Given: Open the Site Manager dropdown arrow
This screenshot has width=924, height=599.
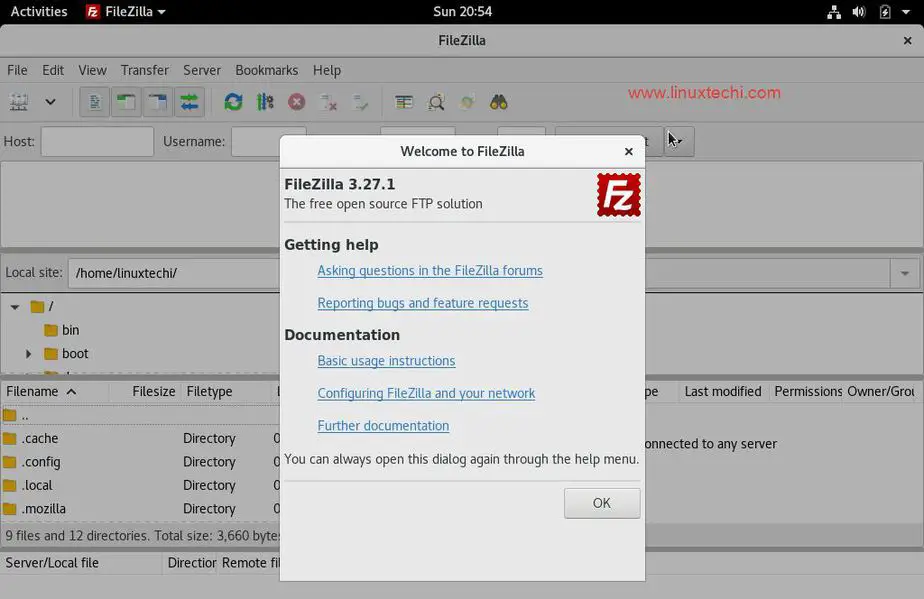Looking at the screenshot, I should tap(51, 103).
